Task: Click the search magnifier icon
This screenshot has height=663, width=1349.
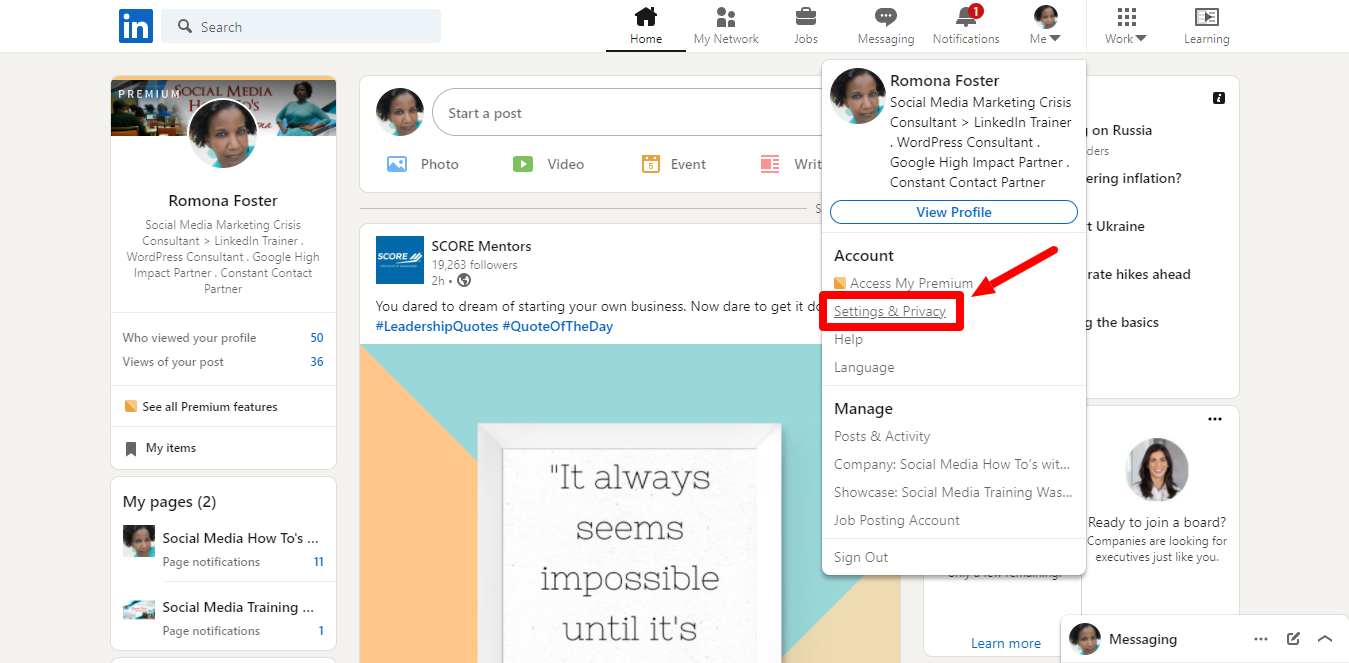Action: click(x=185, y=27)
